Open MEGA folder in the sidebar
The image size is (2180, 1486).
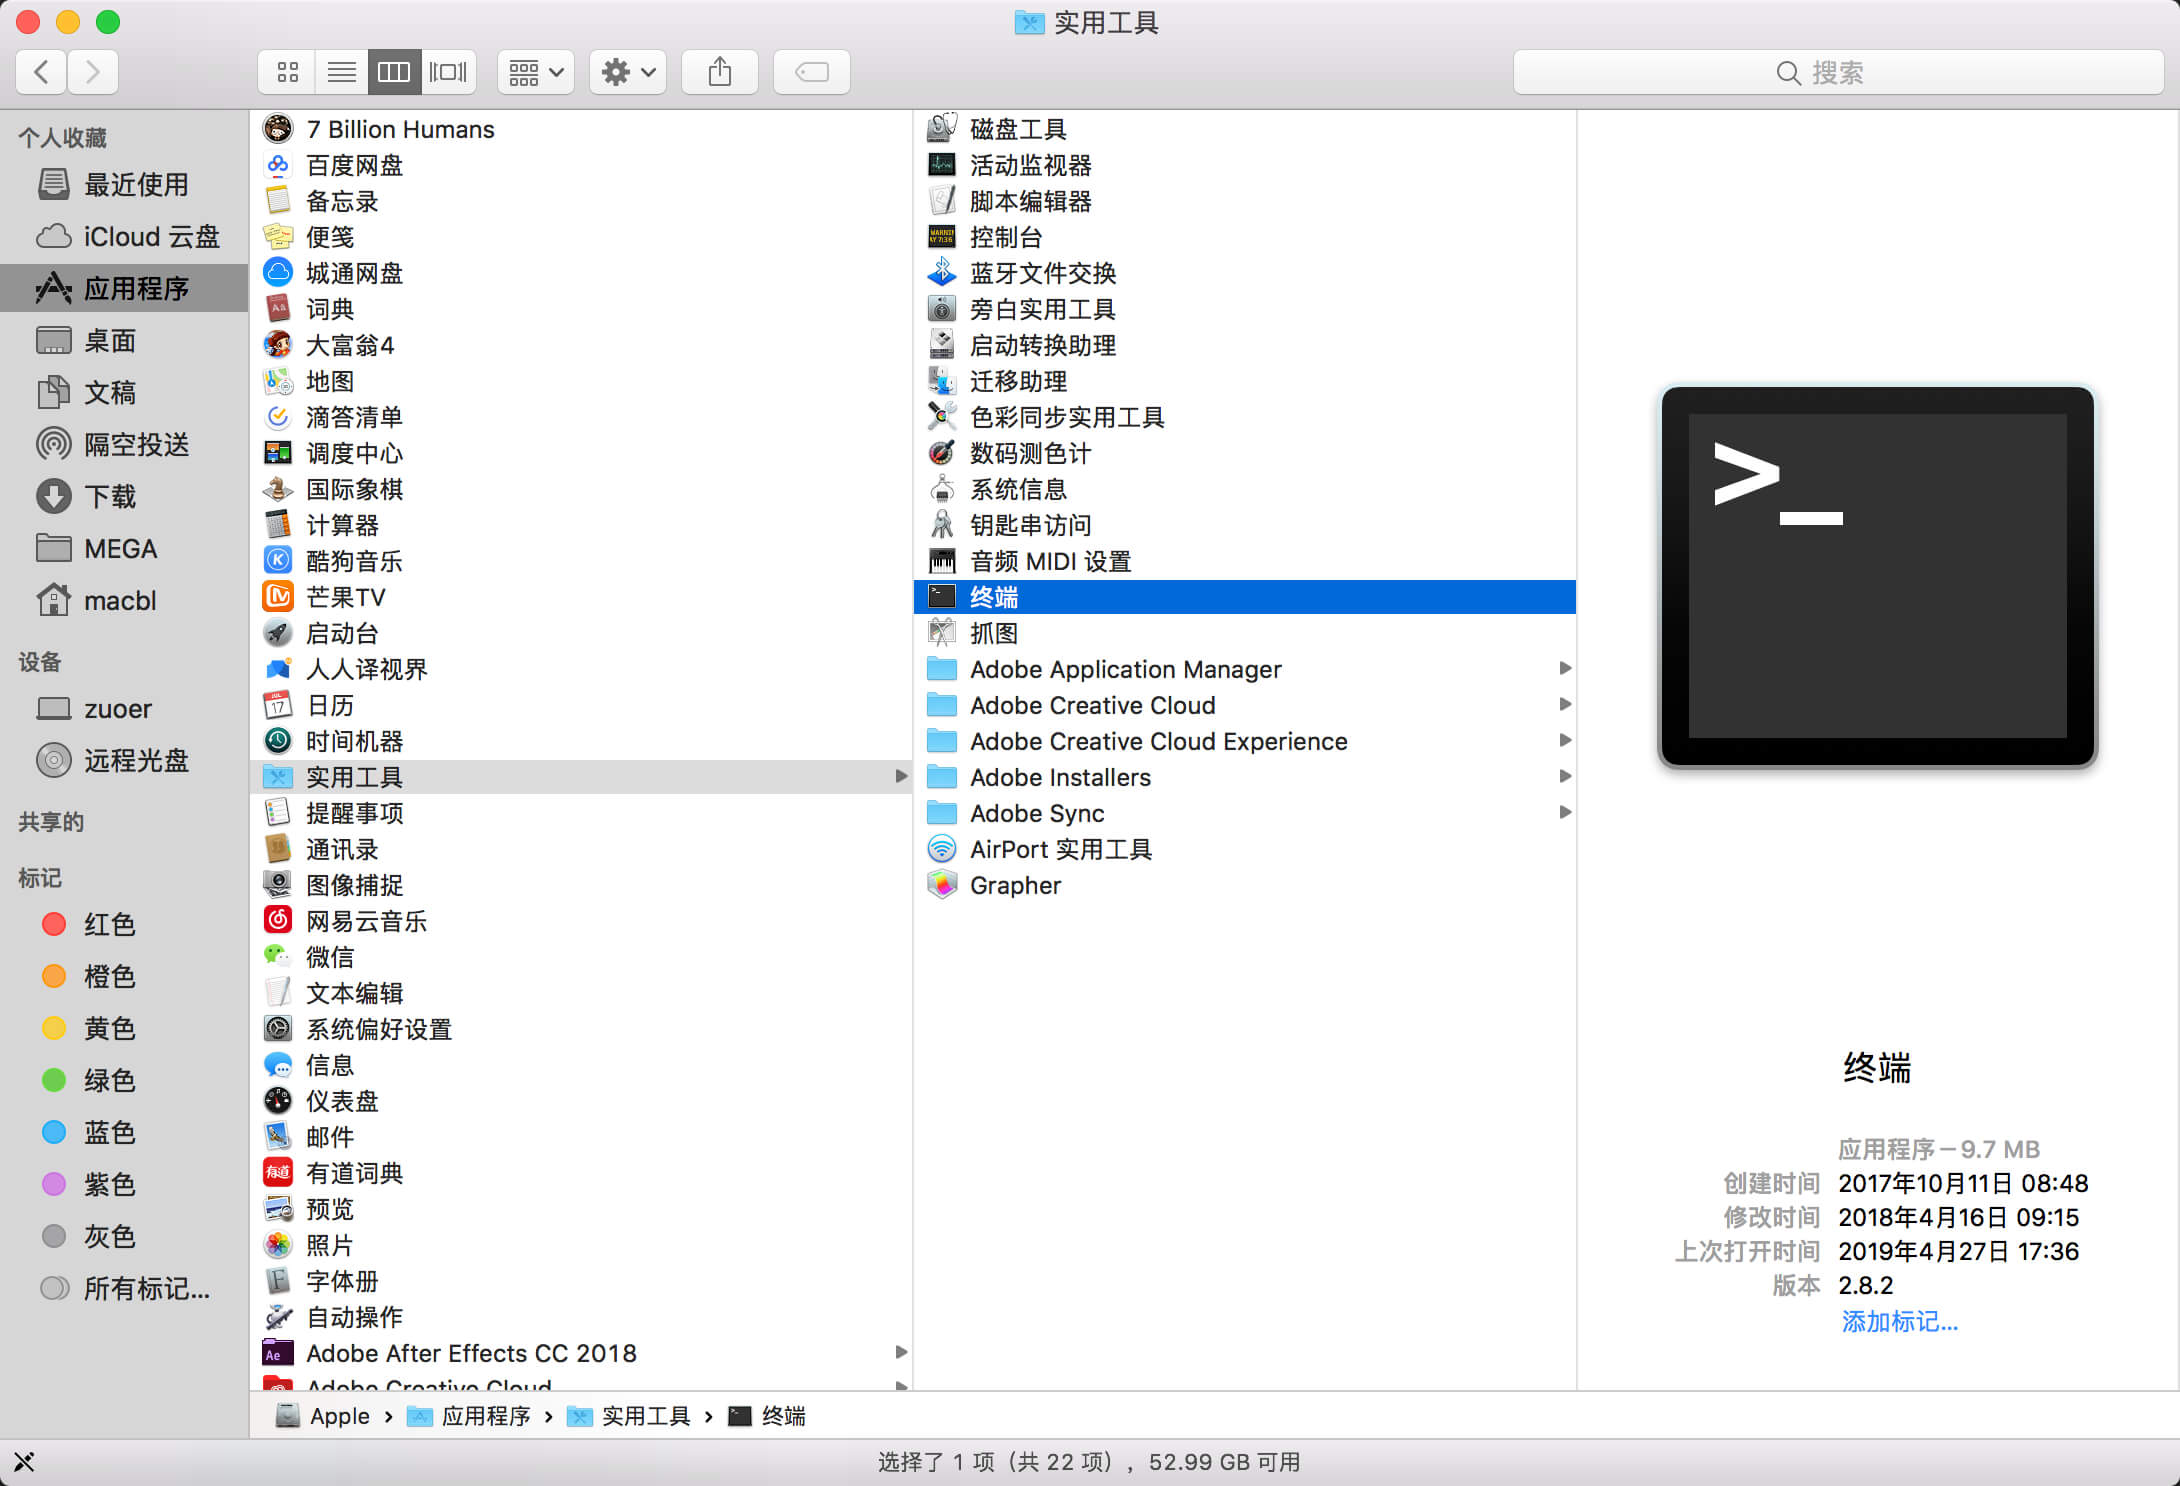pyautogui.click(x=124, y=548)
